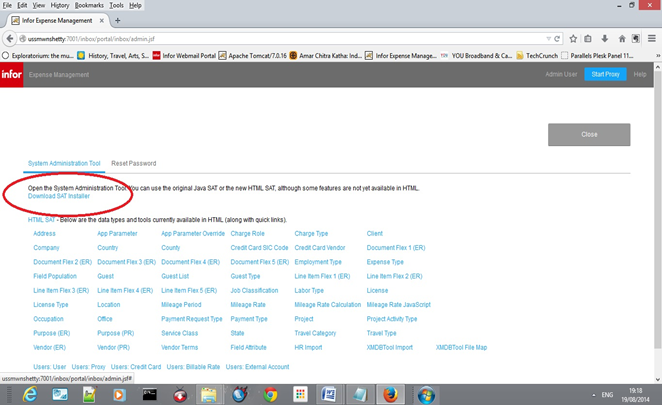Launch Google Chrome from the taskbar
This screenshot has width=662, height=407.
pyautogui.click(x=269, y=395)
